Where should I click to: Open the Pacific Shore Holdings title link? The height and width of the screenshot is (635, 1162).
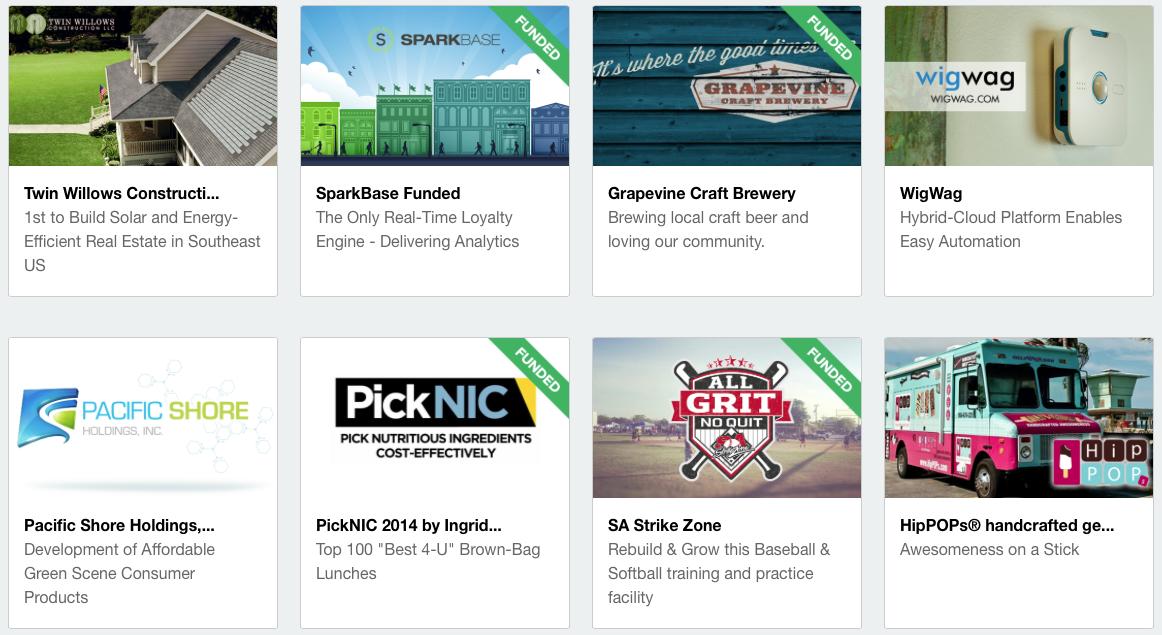click(119, 525)
